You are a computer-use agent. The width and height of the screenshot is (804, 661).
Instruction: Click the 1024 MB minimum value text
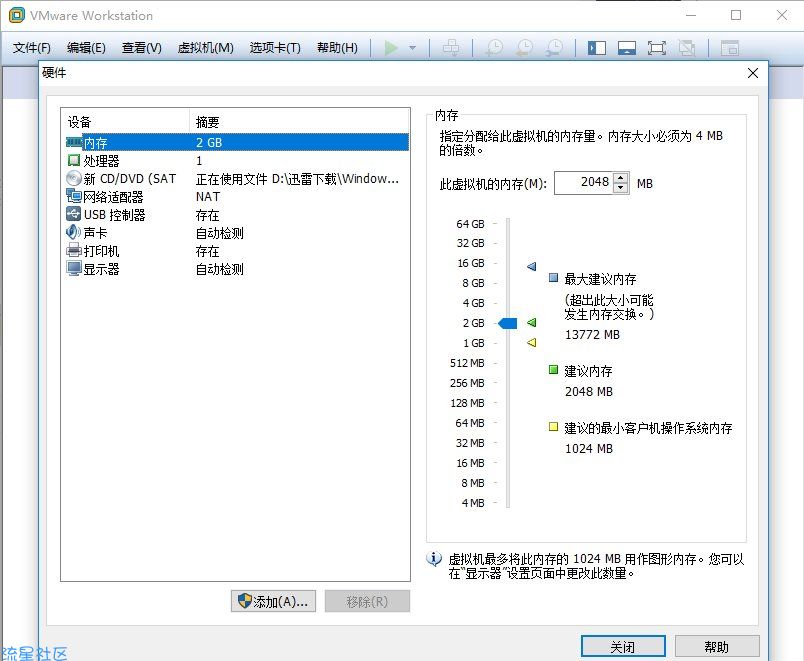click(589, 449)
